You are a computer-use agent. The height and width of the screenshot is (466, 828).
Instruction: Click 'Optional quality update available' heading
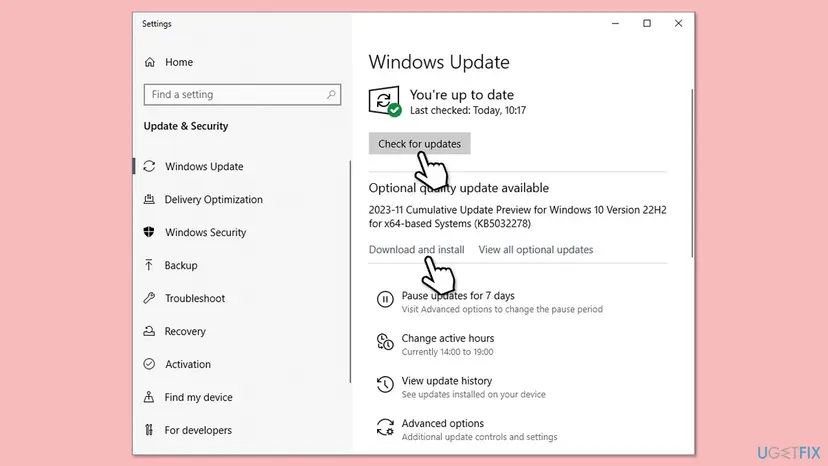click(458, 188)
